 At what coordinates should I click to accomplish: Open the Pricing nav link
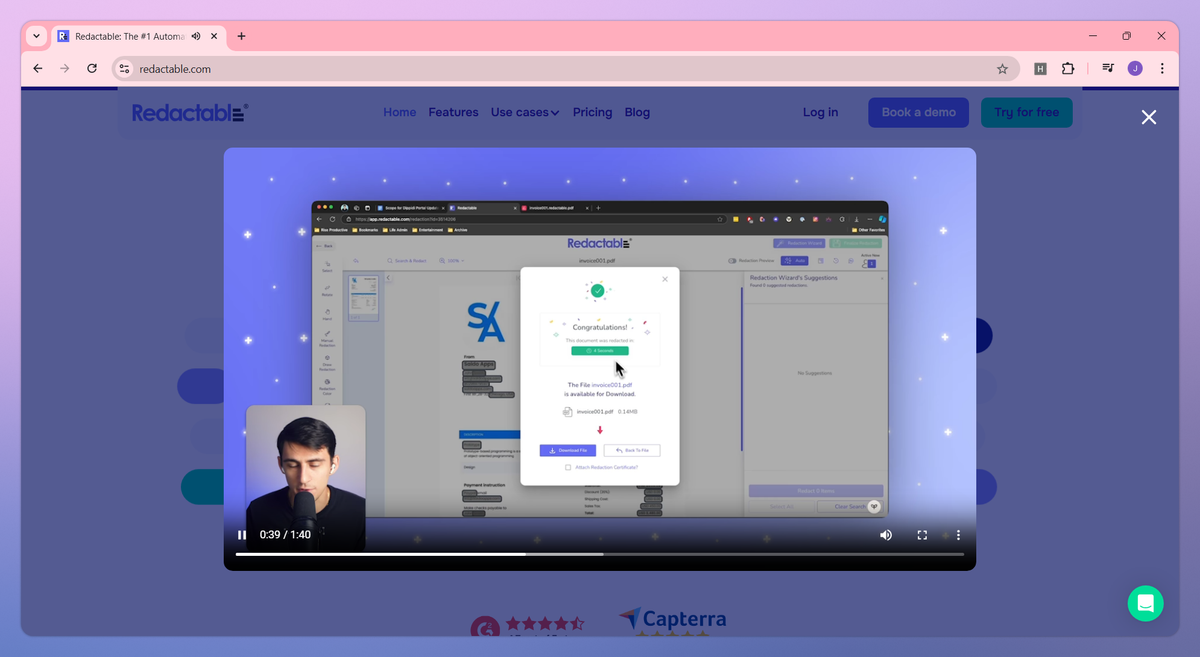click(x=592, y=112)
